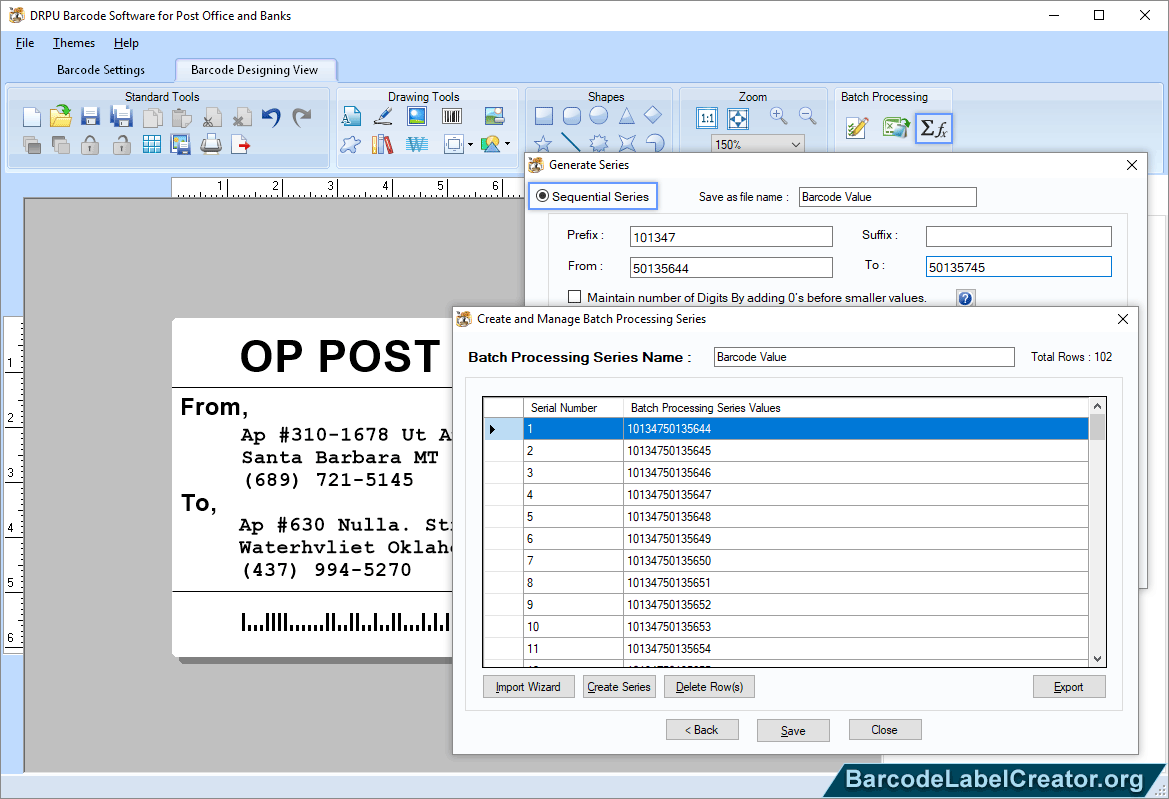
Task: Redo the last undone action
Action: coord(302,117)
